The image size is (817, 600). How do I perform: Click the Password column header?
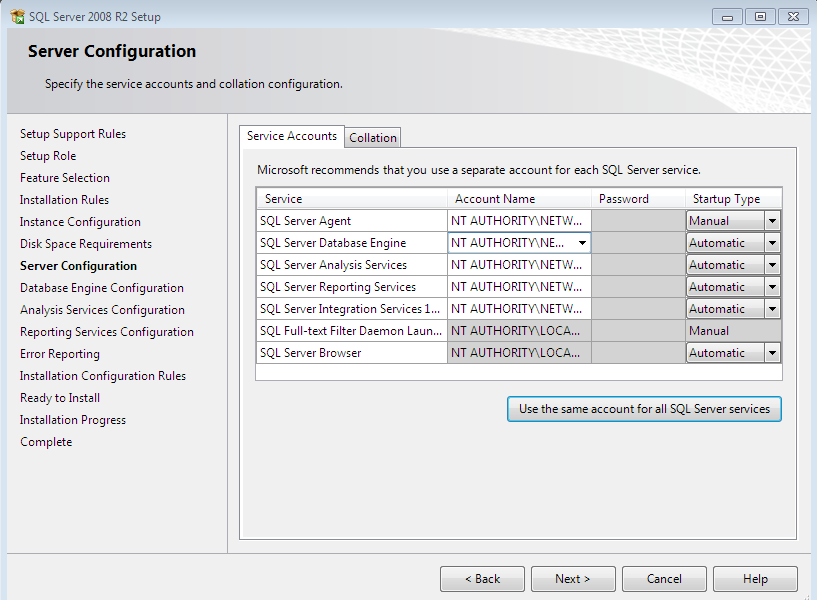[638, 199]
